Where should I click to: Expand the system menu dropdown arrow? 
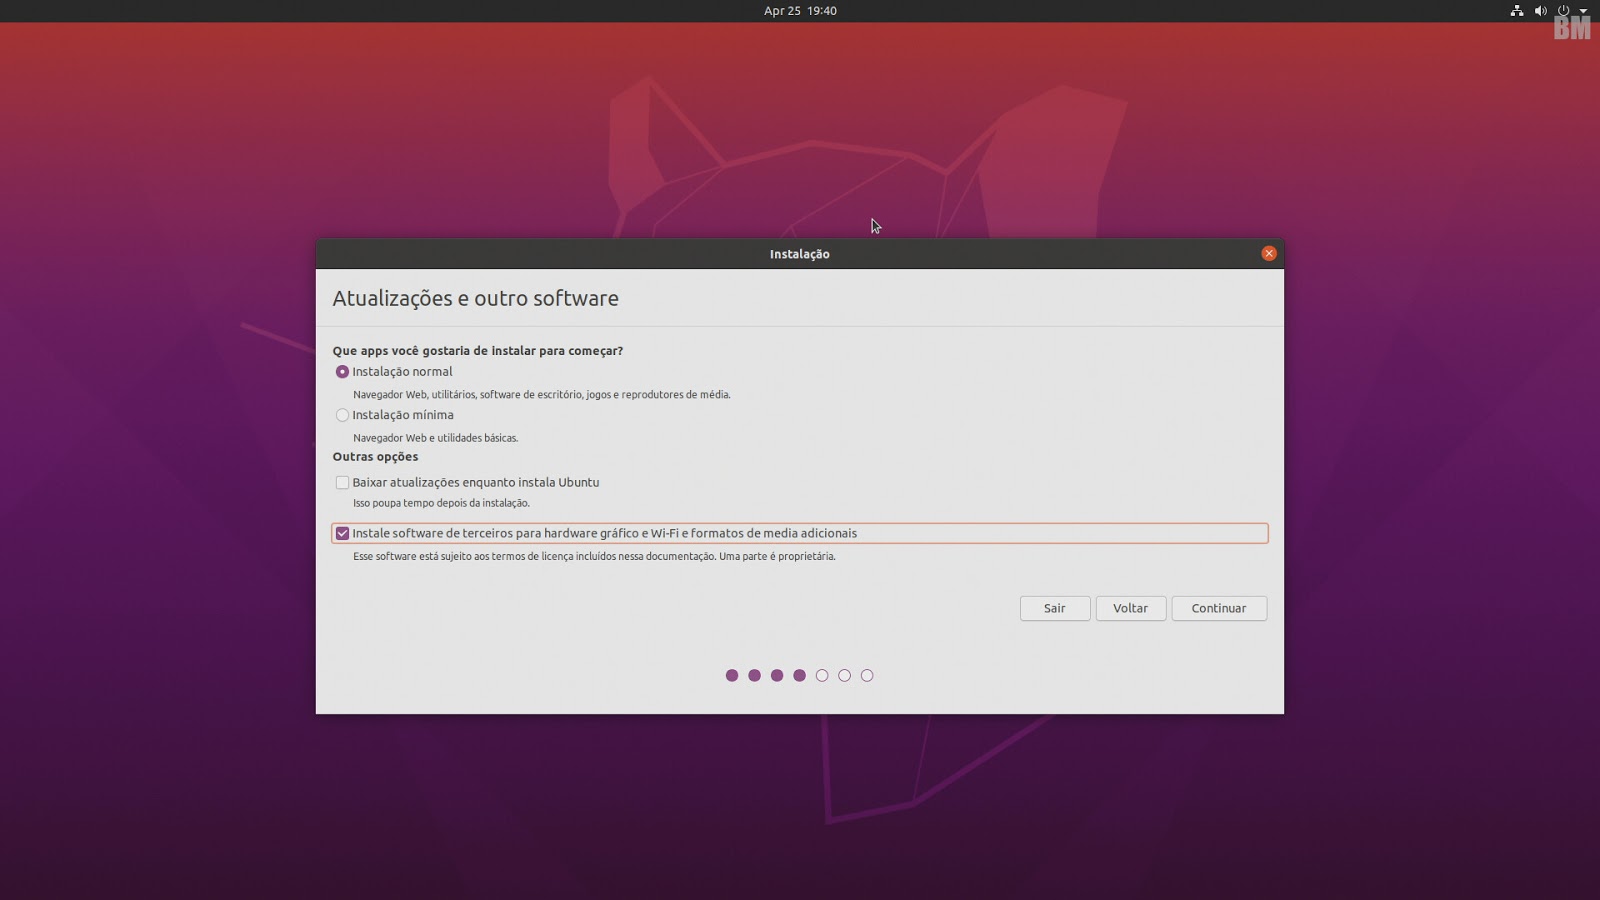point(1583,11)
